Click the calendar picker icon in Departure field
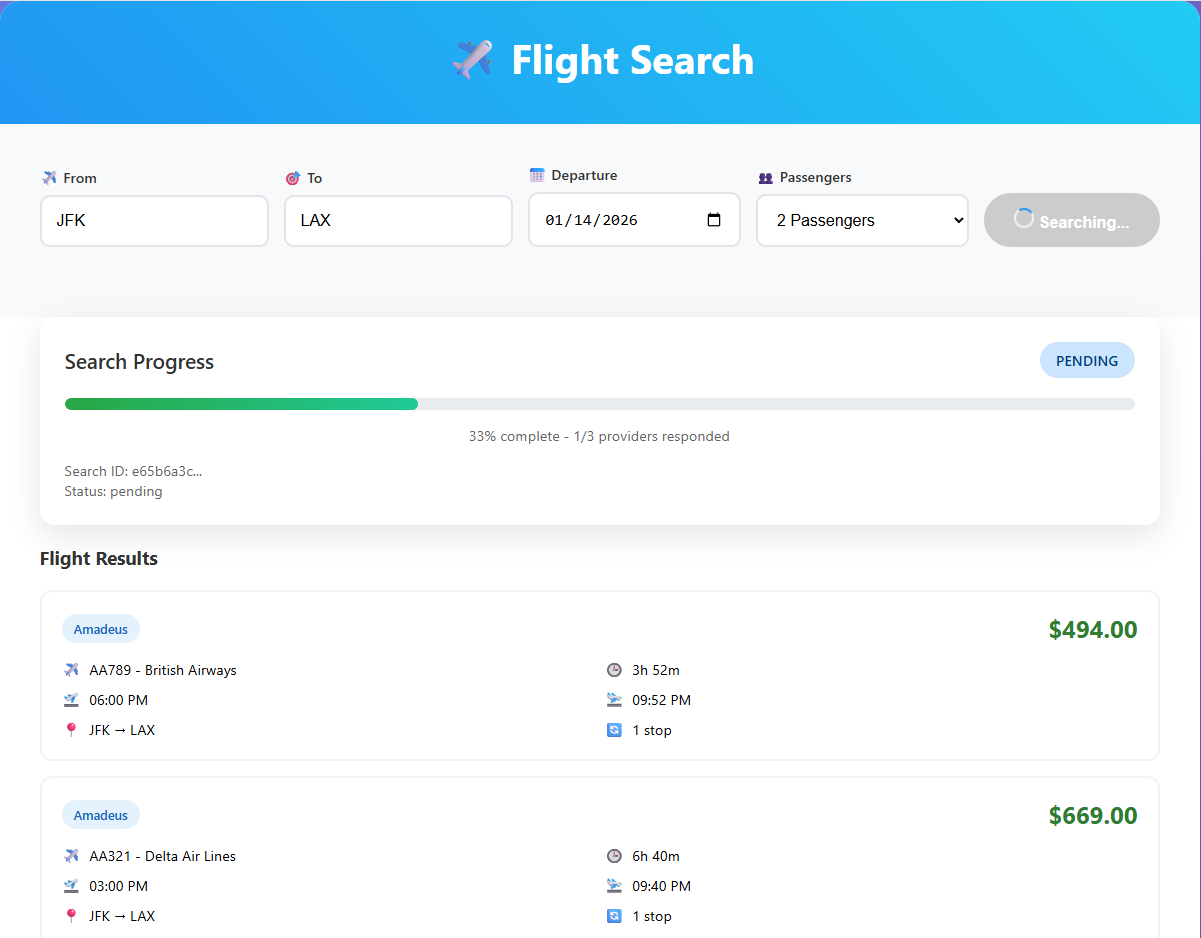Image resolution: width=1201 pixels, height=938 pixels. click(x=713, y=220)
